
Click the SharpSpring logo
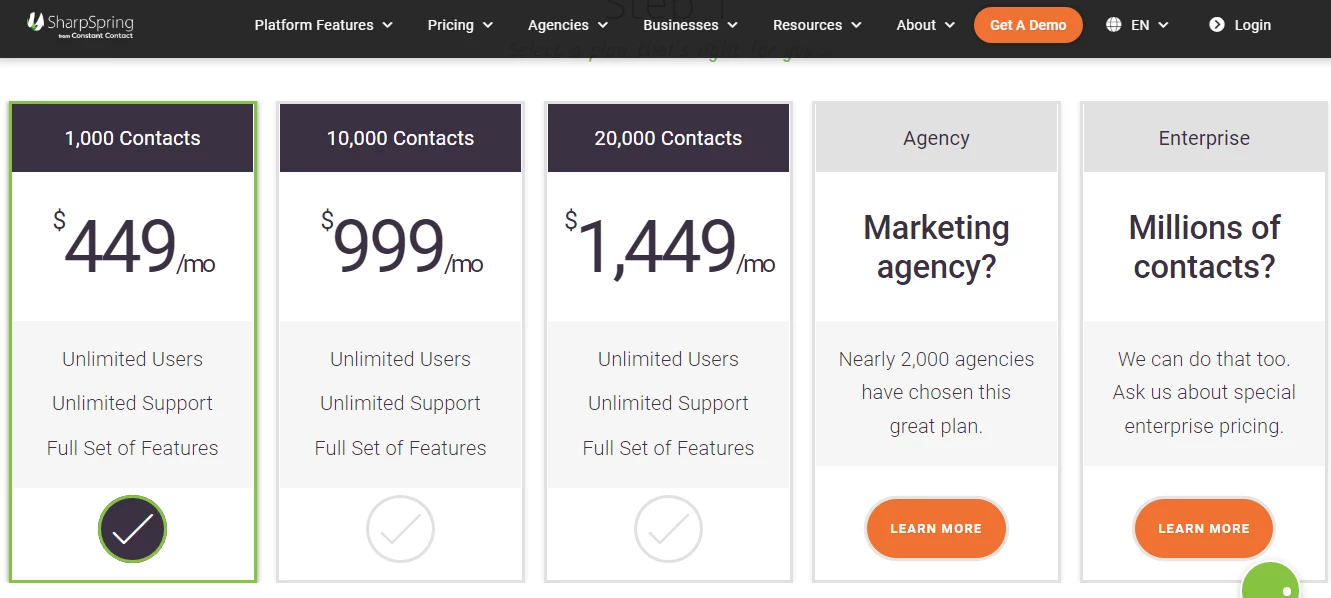tap(80, 25)
